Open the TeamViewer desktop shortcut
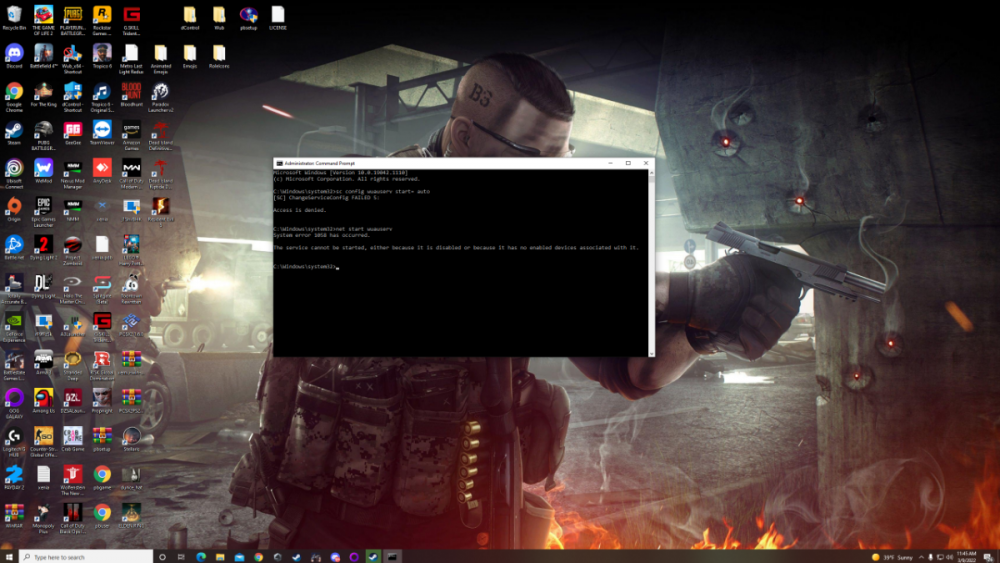The width and height of the screenshot is (1000, 563). [x=101, y=131]
